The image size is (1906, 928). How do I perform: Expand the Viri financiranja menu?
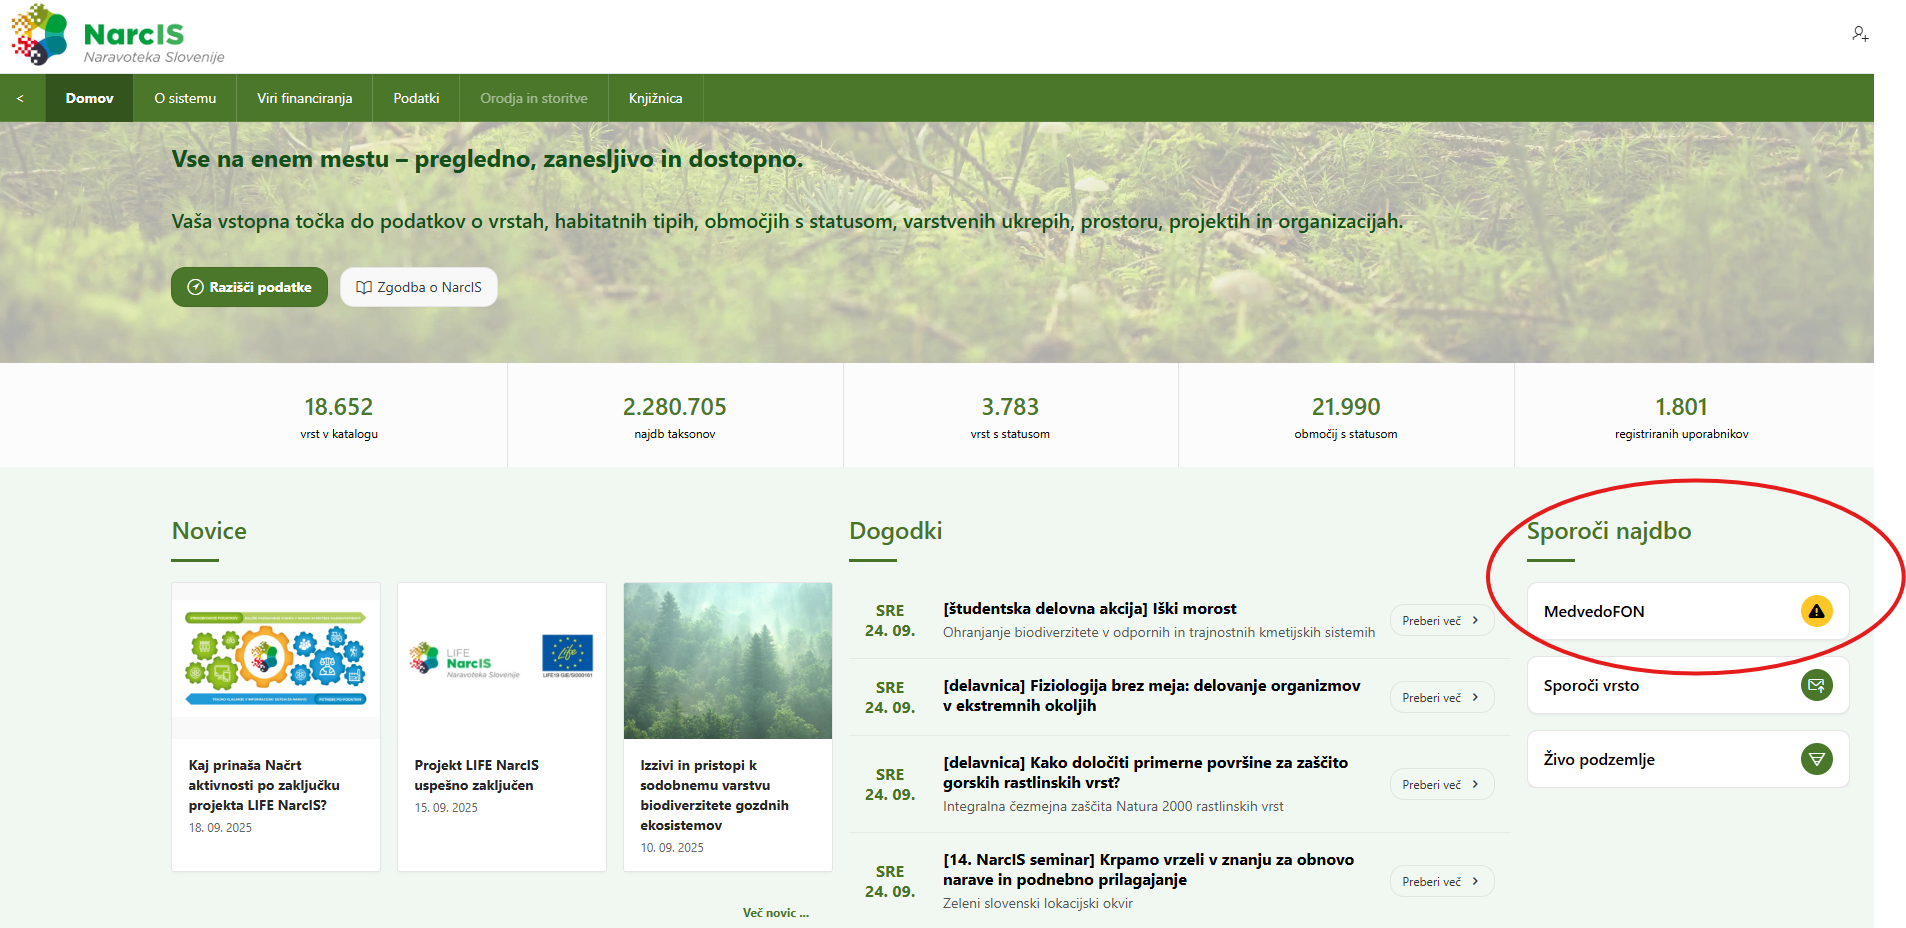coord(304,98)
